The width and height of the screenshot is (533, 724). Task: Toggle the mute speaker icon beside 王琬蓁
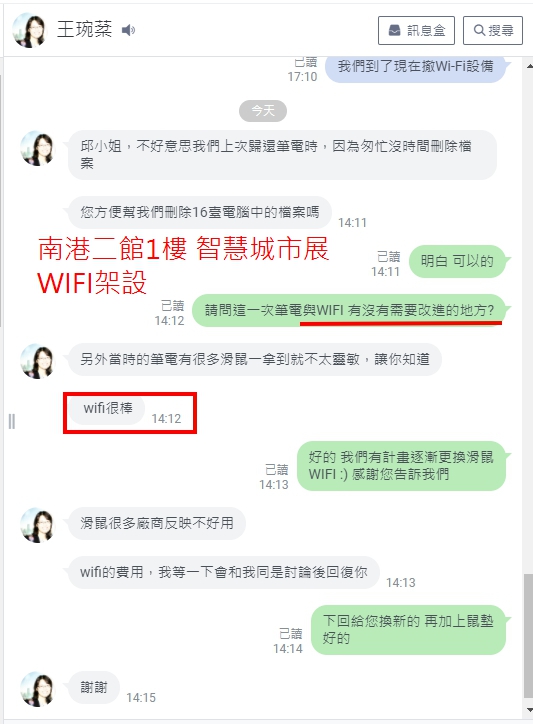pyautogui.click(x=128, y=30)
